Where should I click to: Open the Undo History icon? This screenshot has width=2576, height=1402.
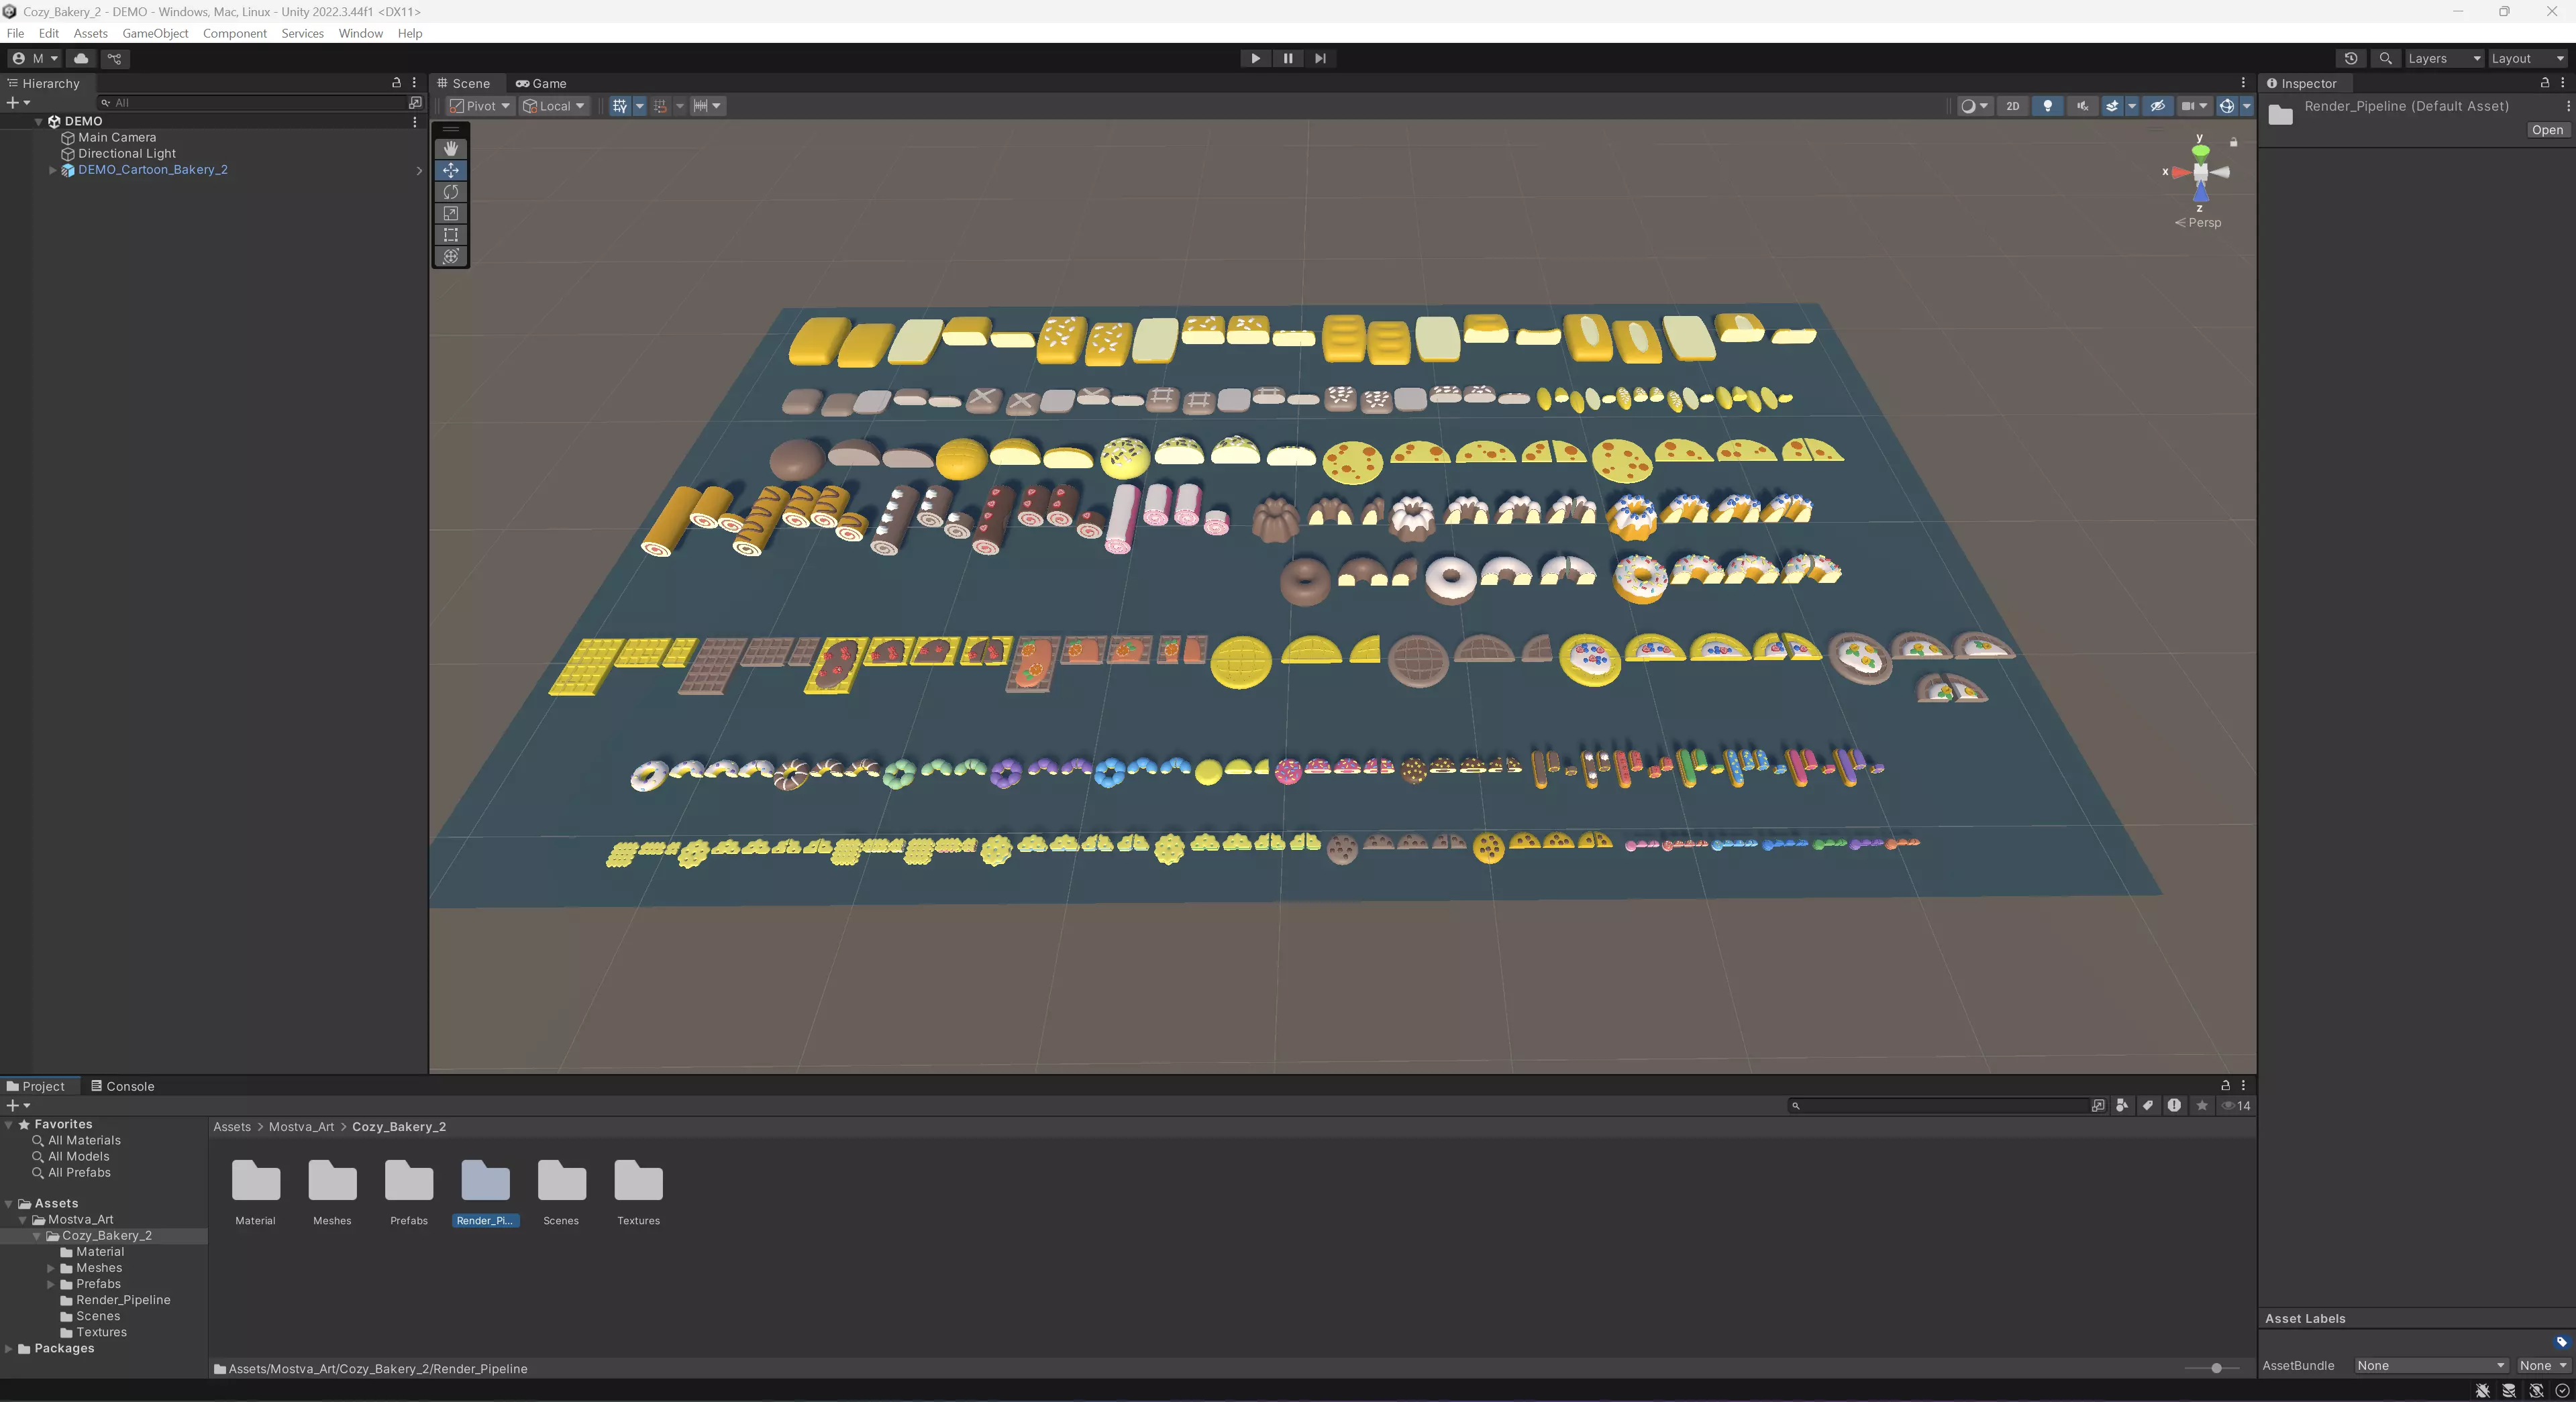pos(2351,58)
